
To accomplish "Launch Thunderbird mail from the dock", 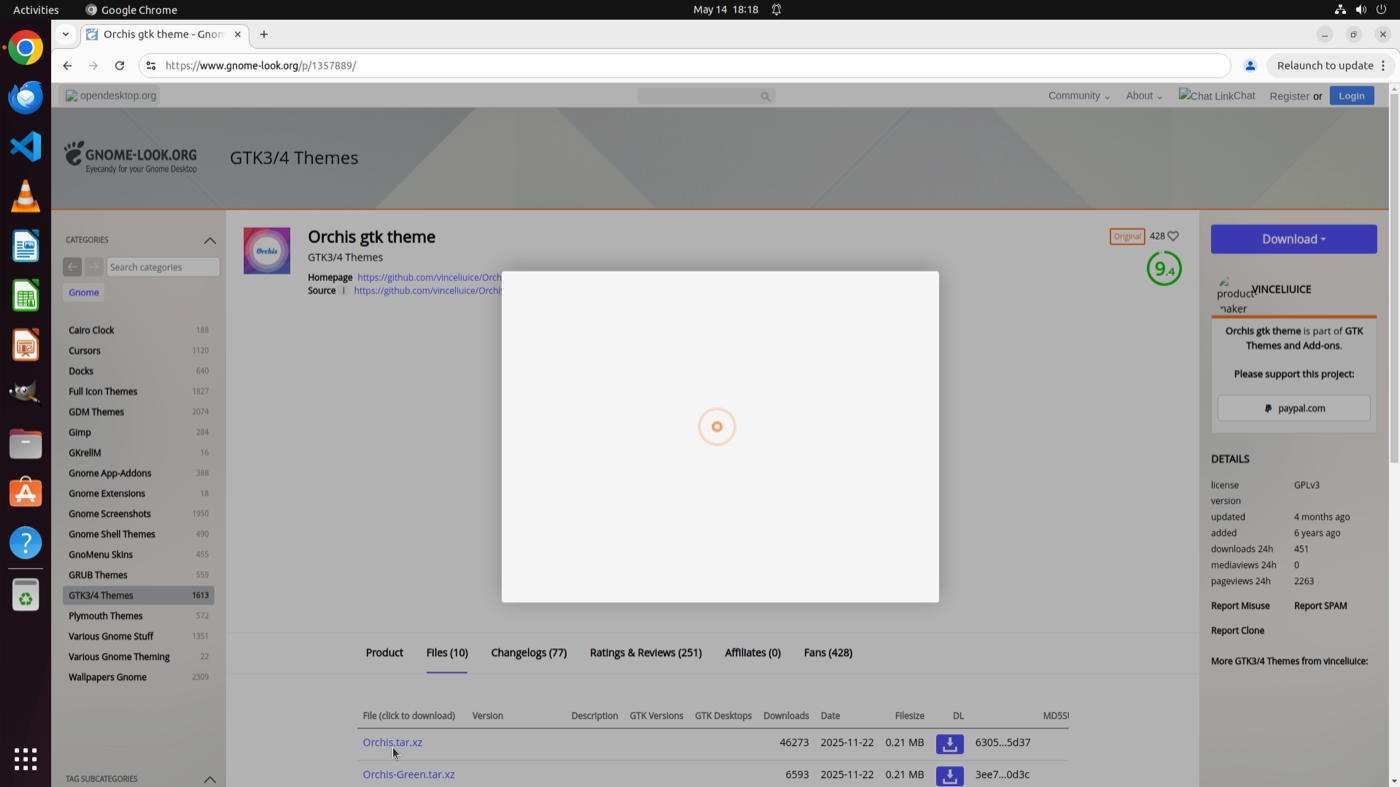I will 25,97.
